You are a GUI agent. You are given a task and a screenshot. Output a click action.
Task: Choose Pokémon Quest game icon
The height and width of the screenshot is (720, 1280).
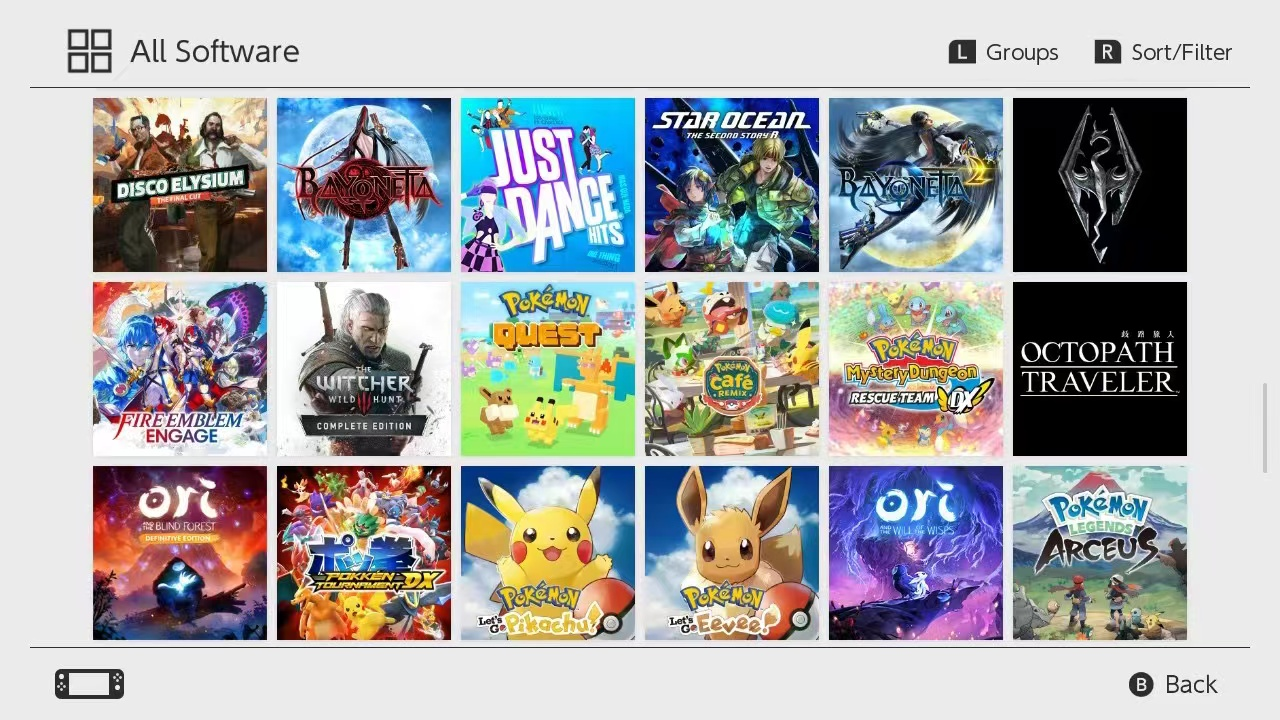pyautogui.click(x=548, y=369)
